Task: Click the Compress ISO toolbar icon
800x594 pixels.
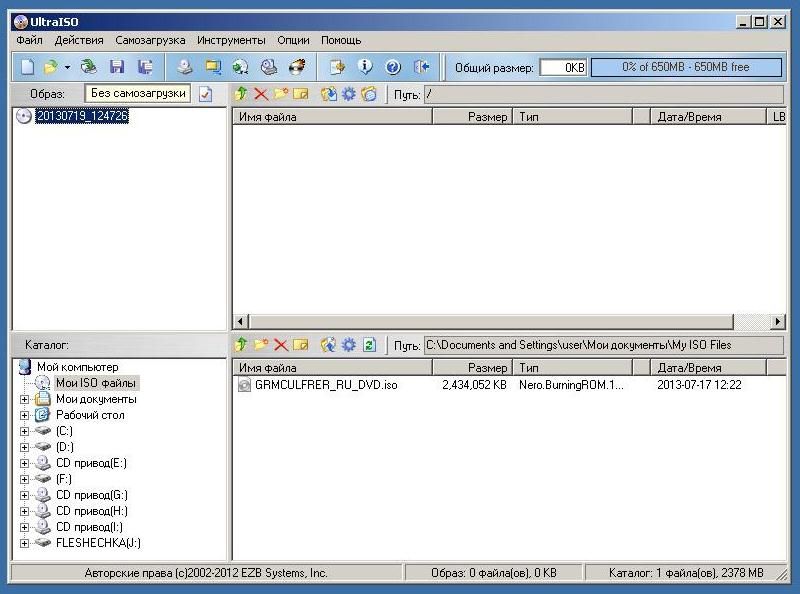Action: [x=213, y=67]
